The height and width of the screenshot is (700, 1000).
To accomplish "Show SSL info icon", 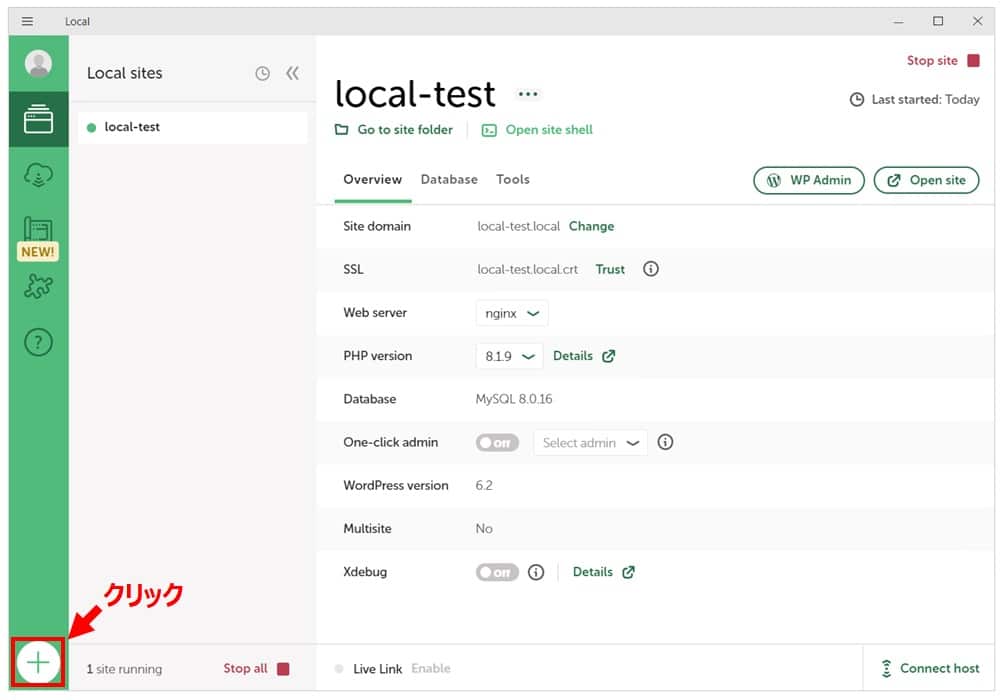I will pyautogui.click(x=651, y=269).
